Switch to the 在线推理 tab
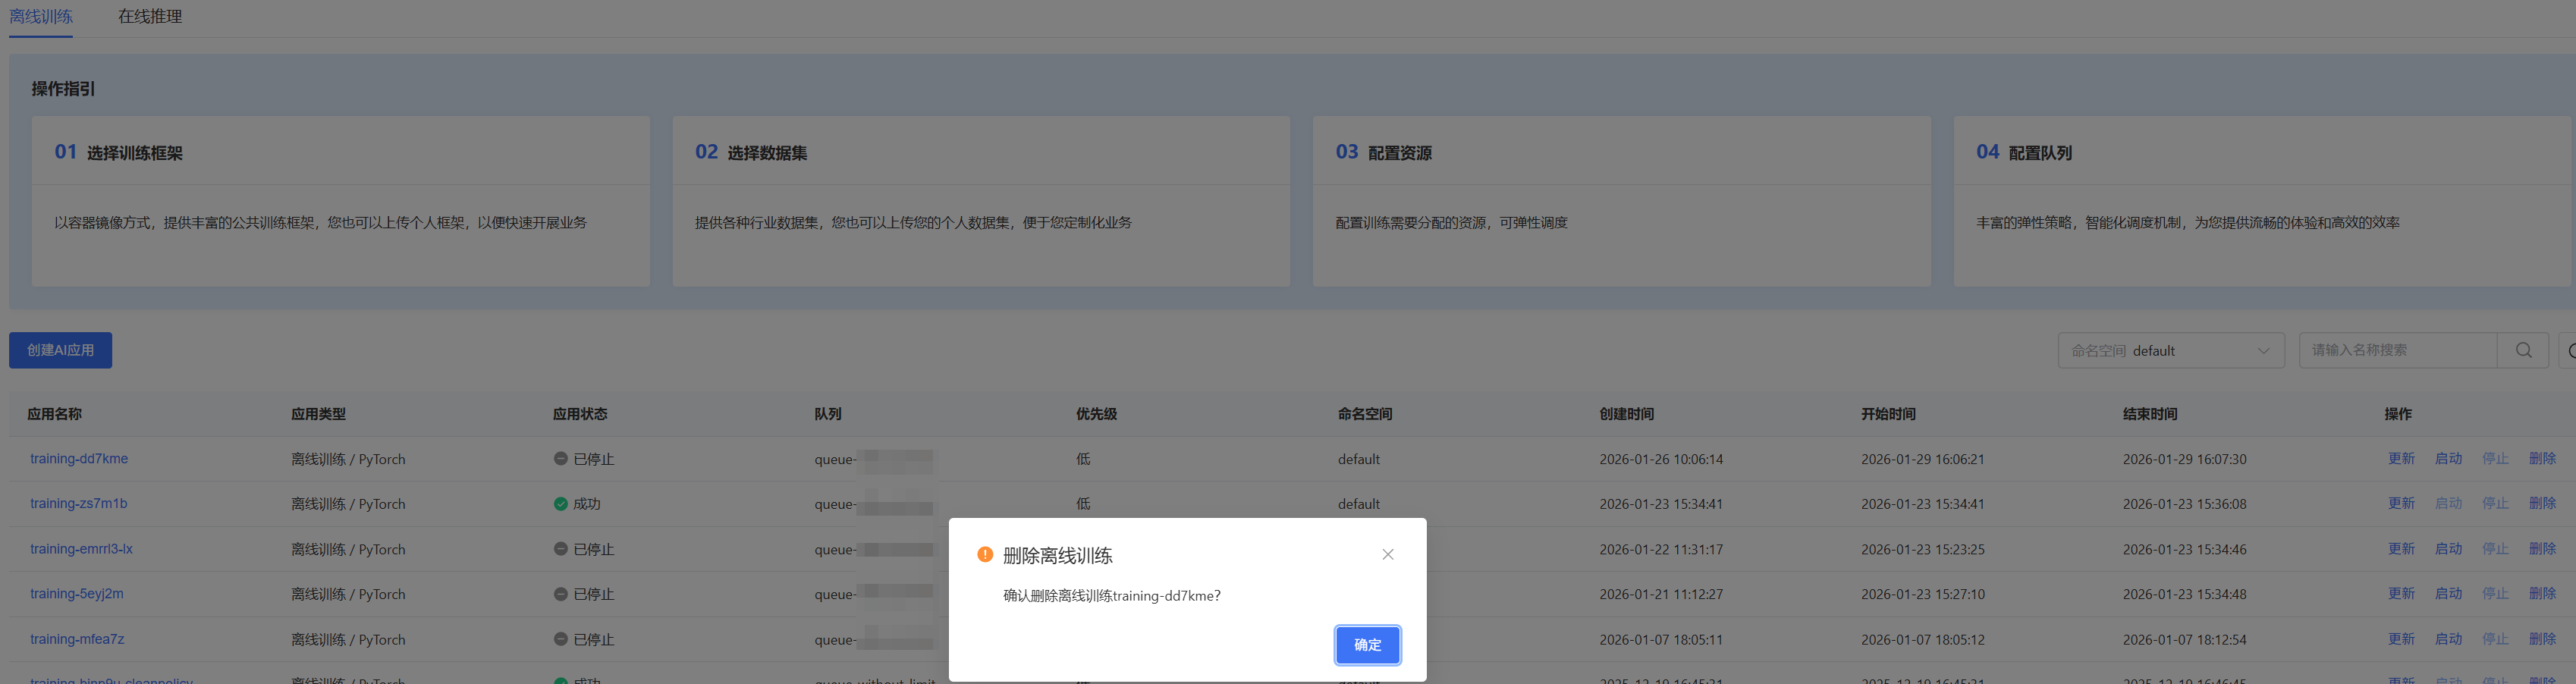The height and width of the screenshot is (684, 2576). point(150,17)
